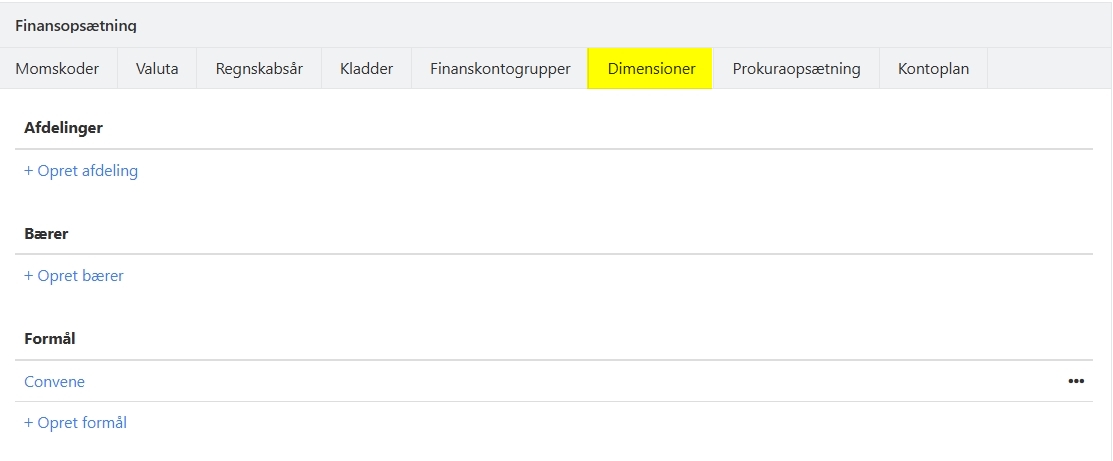Click the Afdelinger section heading
Viewport: 1113px width, 461px height.
[63, 128]
